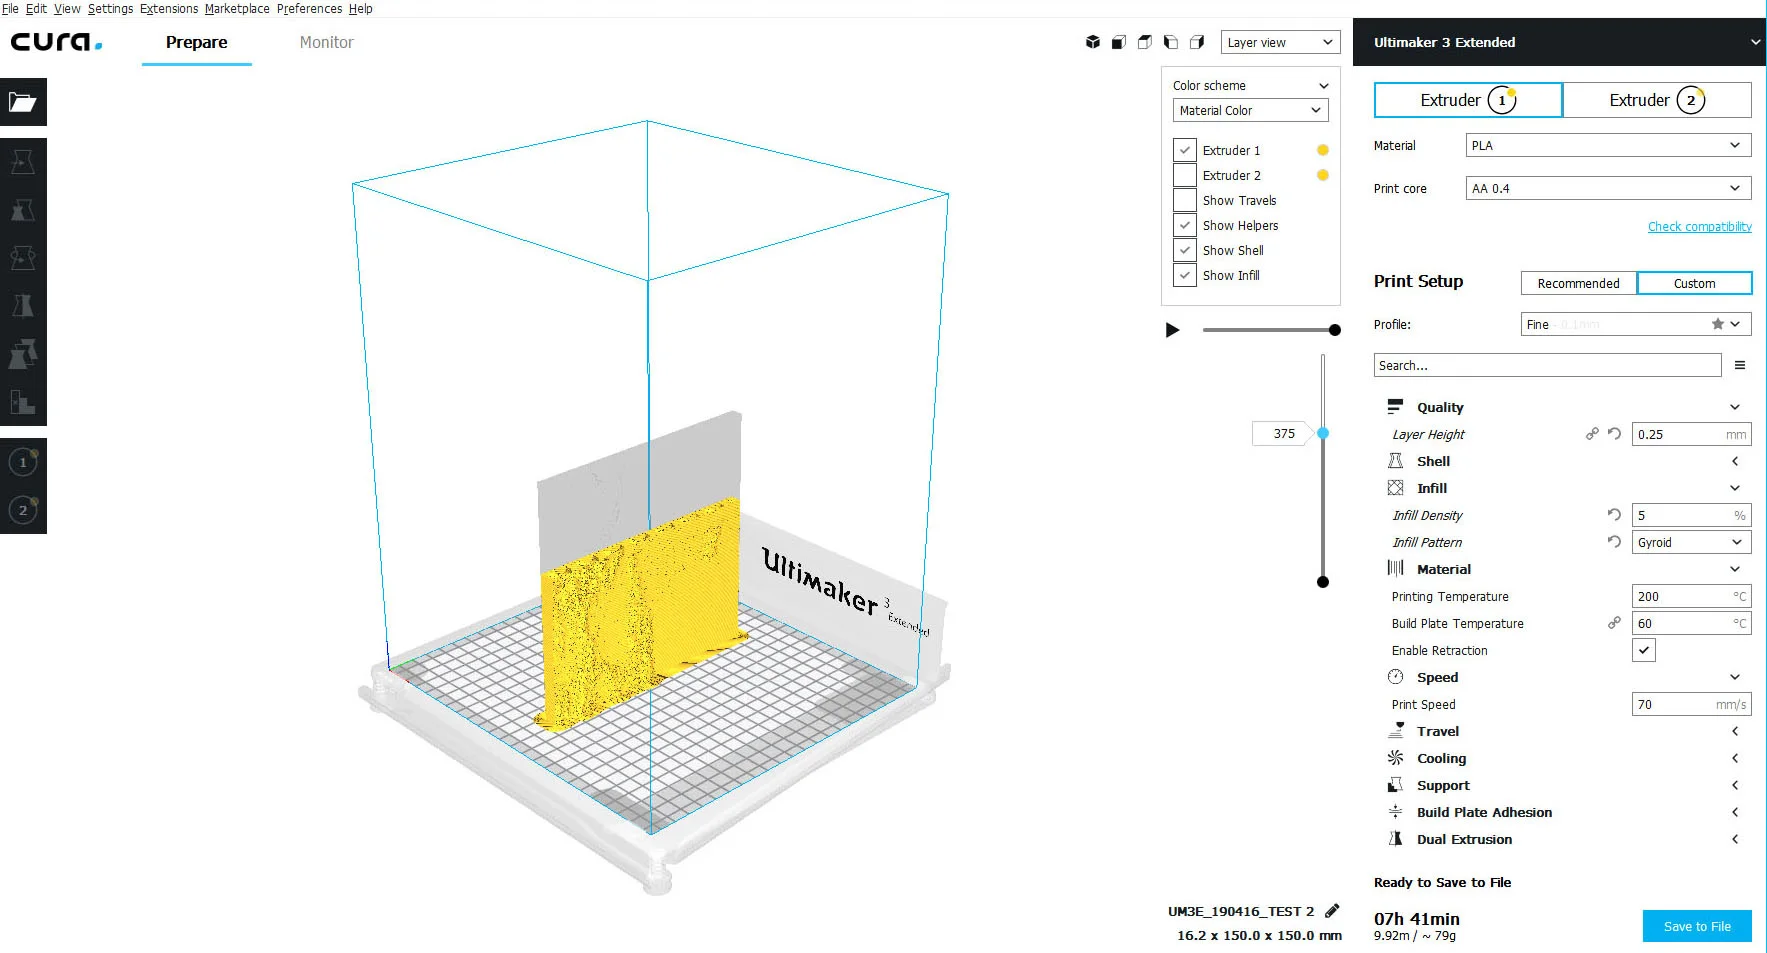The image size is (1767, 953).
Task: Expand the Travel settings category
Action: point(1564,731)
